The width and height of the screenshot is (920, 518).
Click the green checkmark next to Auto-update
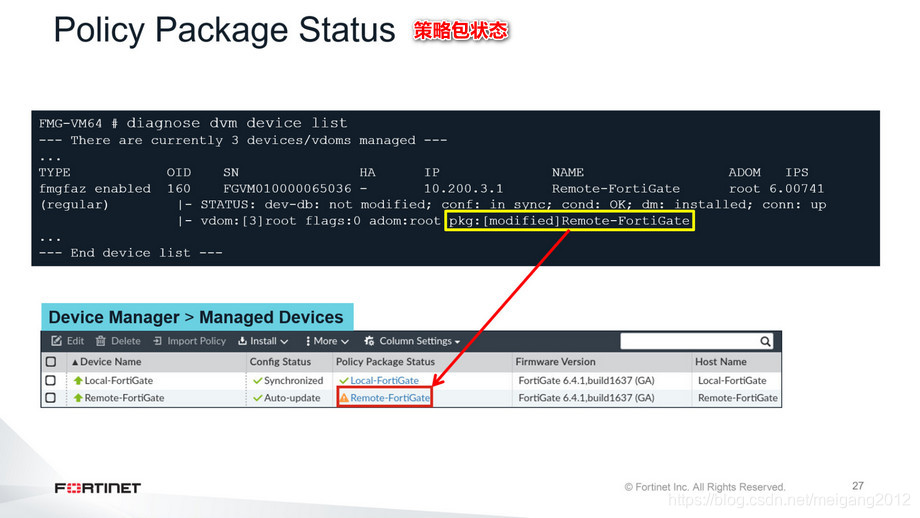[x=257, y=398]
